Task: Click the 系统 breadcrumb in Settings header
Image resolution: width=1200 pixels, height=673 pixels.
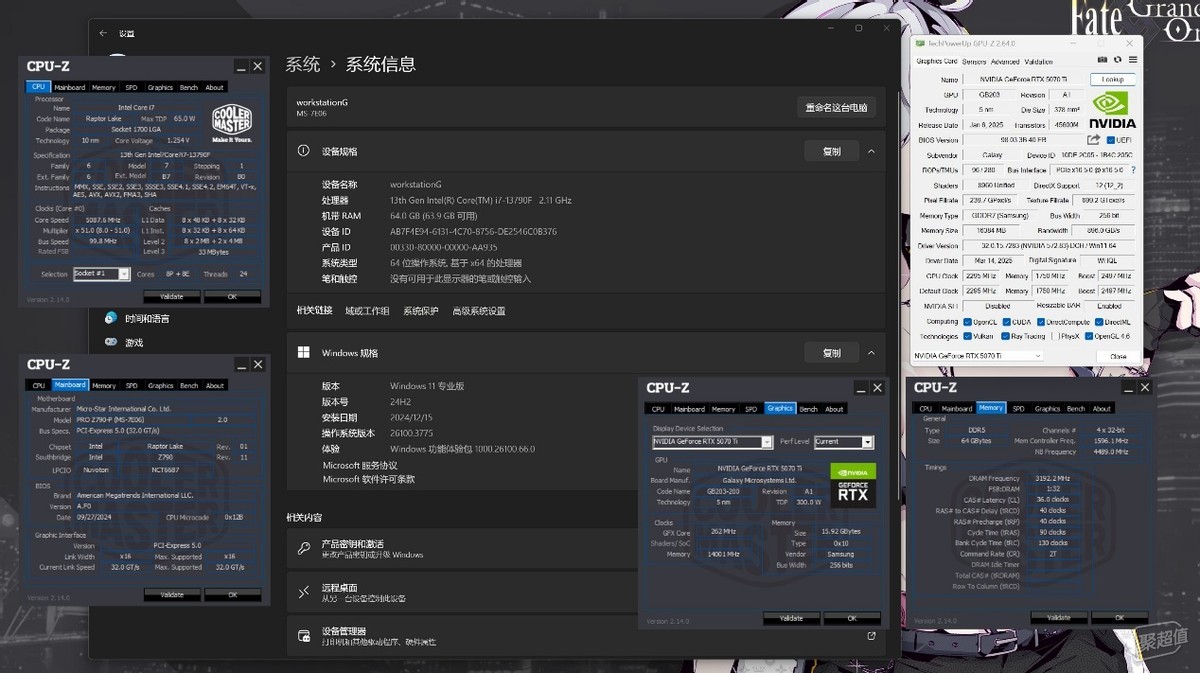Action: [303, 64]
